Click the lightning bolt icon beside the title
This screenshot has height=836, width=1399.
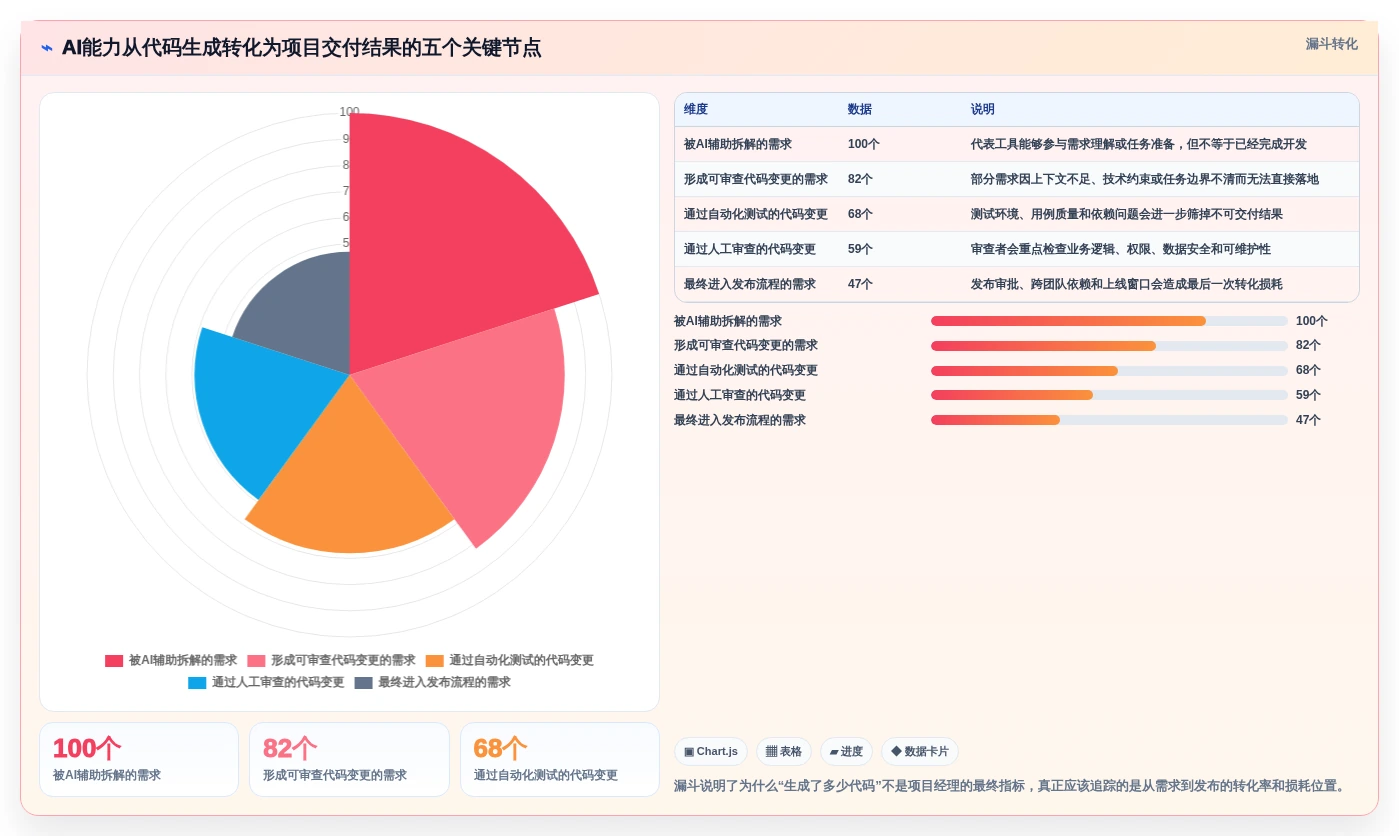(x=47, y=48)
